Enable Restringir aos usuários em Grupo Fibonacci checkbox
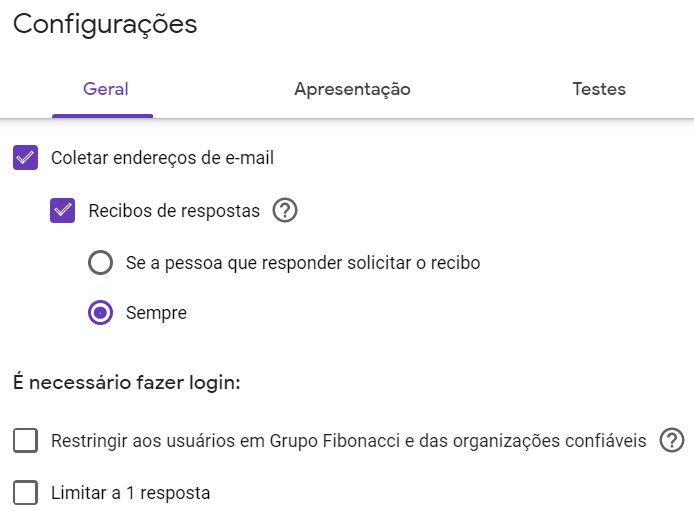Screen dimensions: 694x523 click(26, 440)
